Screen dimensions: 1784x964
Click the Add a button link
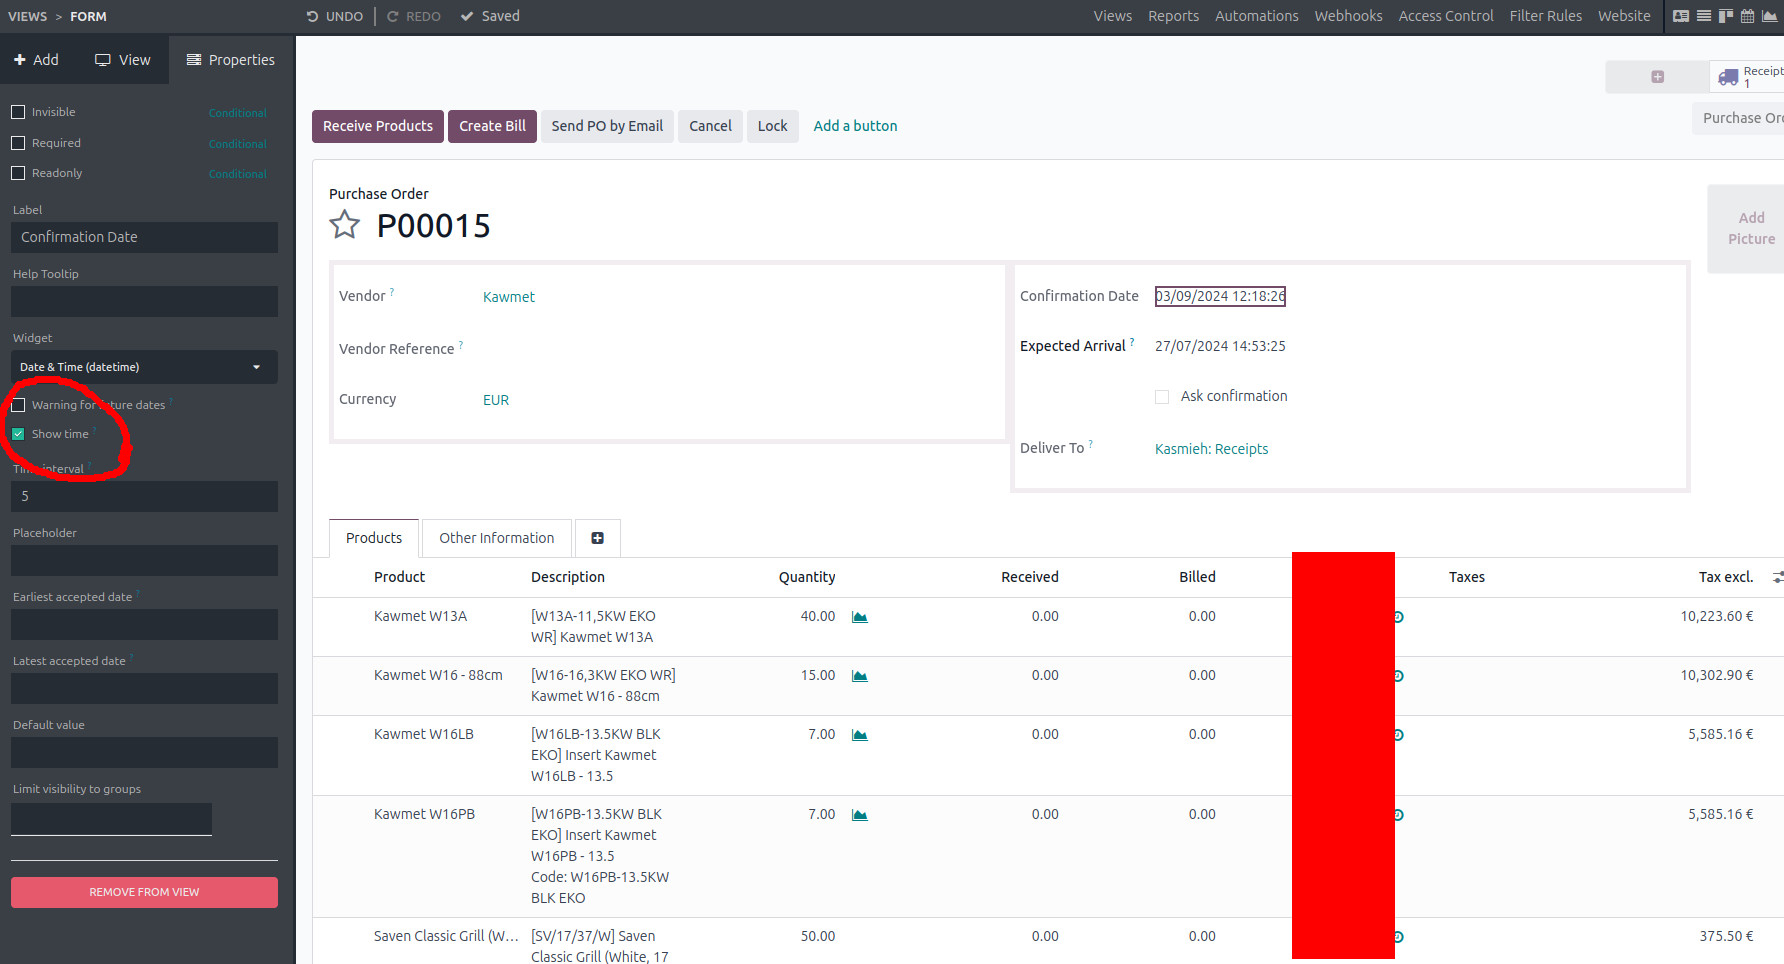855,126
